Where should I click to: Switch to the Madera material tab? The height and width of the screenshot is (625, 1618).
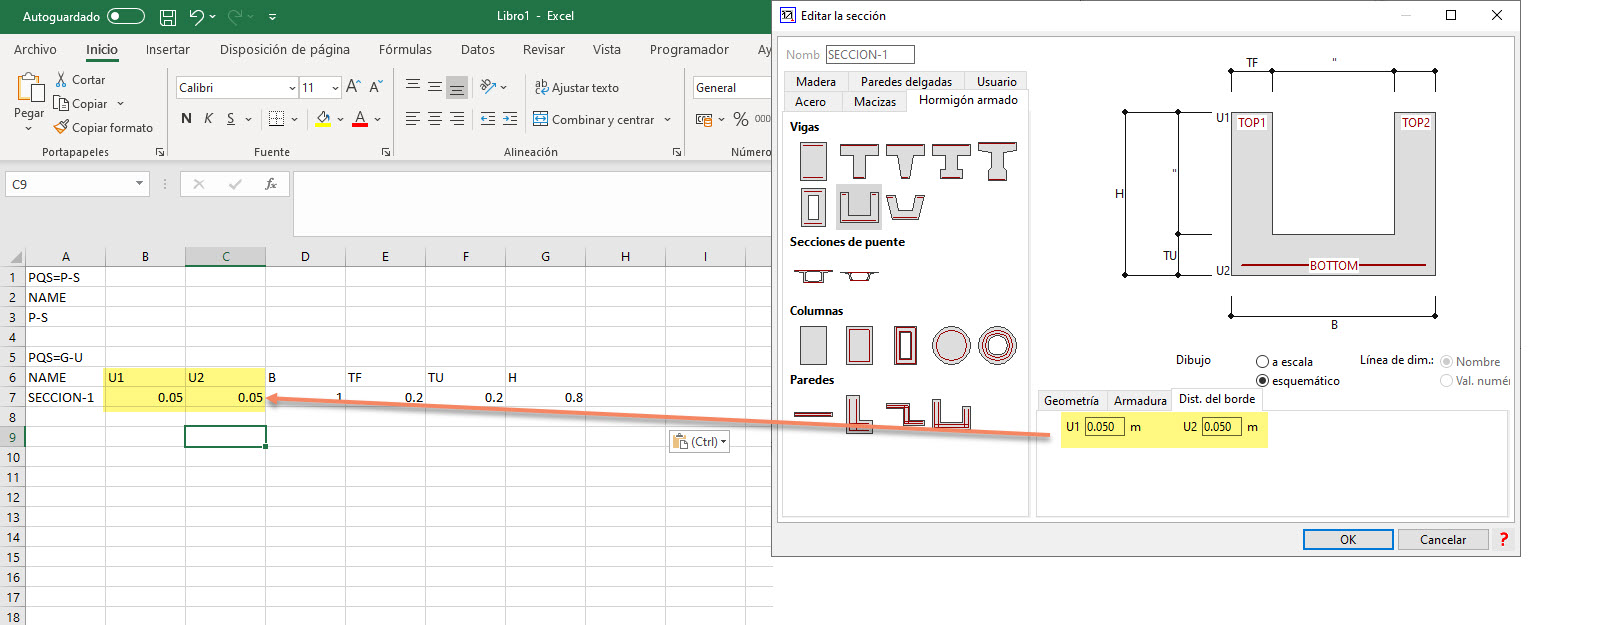pos(816,82)
